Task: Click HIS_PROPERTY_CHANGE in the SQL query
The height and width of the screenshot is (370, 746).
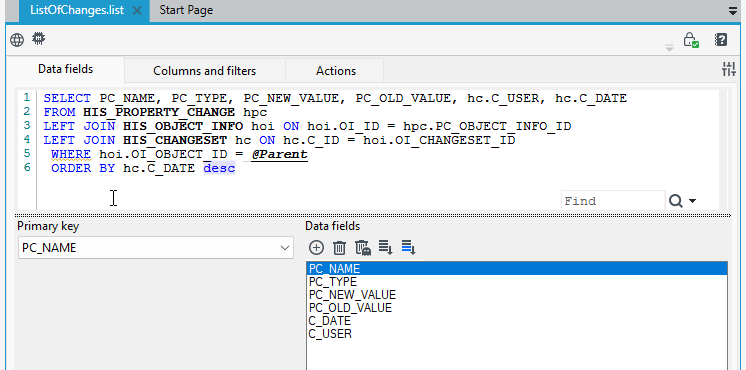Action: pyautogui.click(x=159, y=112)
